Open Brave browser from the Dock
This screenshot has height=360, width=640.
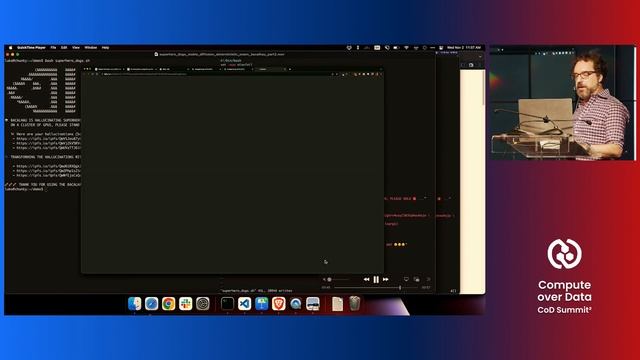pos(279,304)
